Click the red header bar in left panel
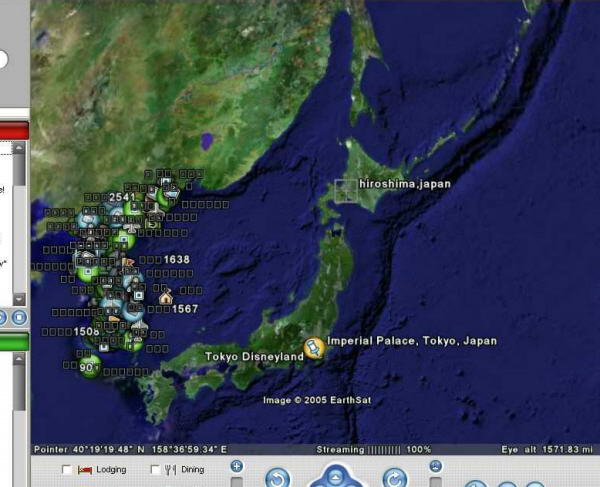Screen dimensions: 600x487 click(x=13, y=131)
